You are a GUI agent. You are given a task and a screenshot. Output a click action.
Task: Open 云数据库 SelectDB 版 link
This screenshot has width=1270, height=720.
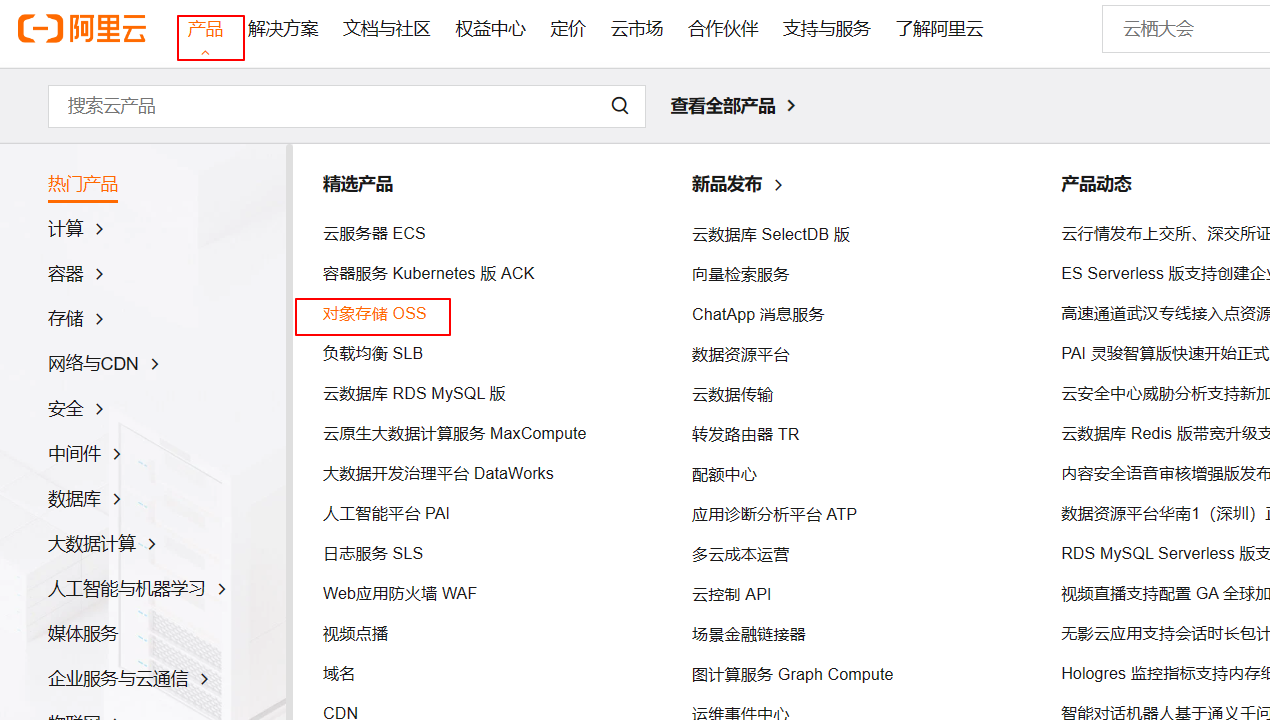[770, 235]
